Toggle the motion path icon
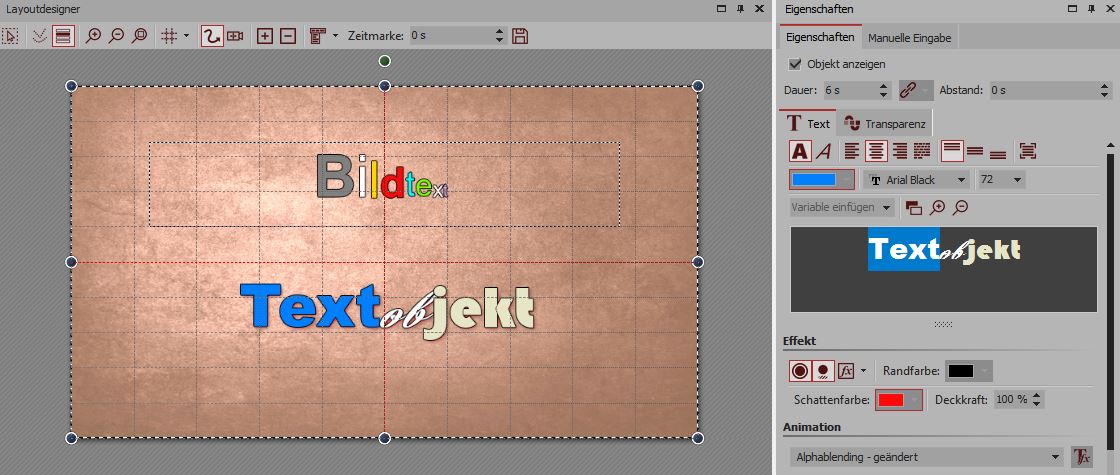The width and height of the screenshot is (1120, 475). click(211, 36)
